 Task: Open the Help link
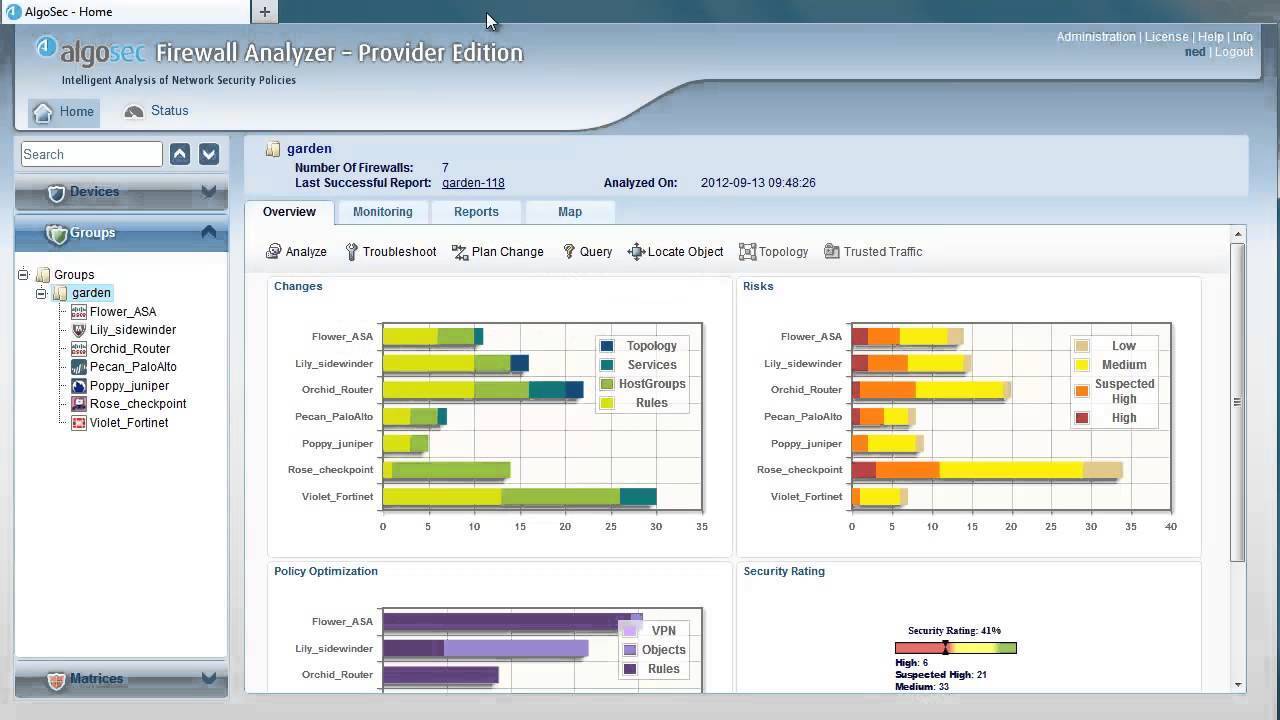click(1210, 37)
